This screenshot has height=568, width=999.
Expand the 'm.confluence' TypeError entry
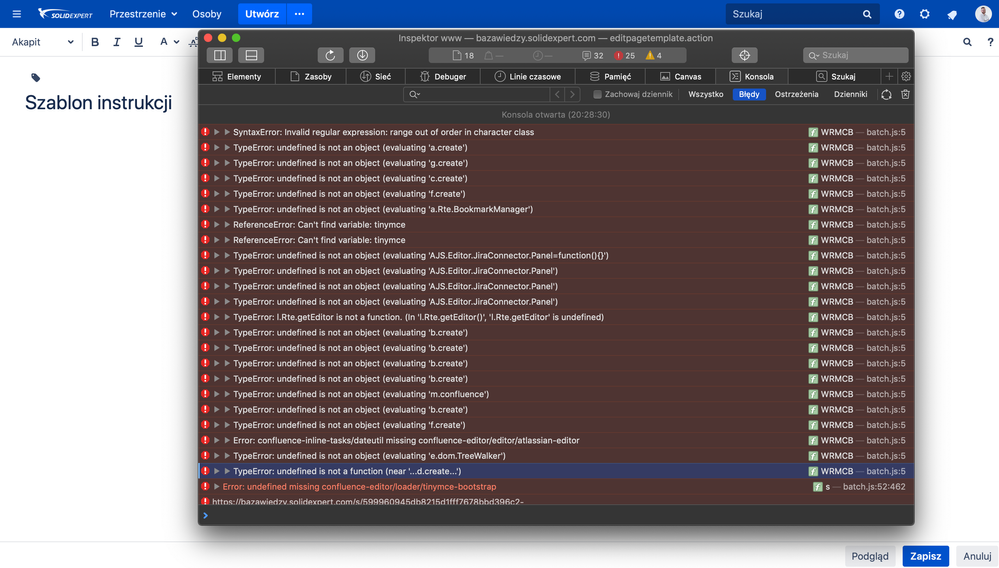[x=217, y=394]
